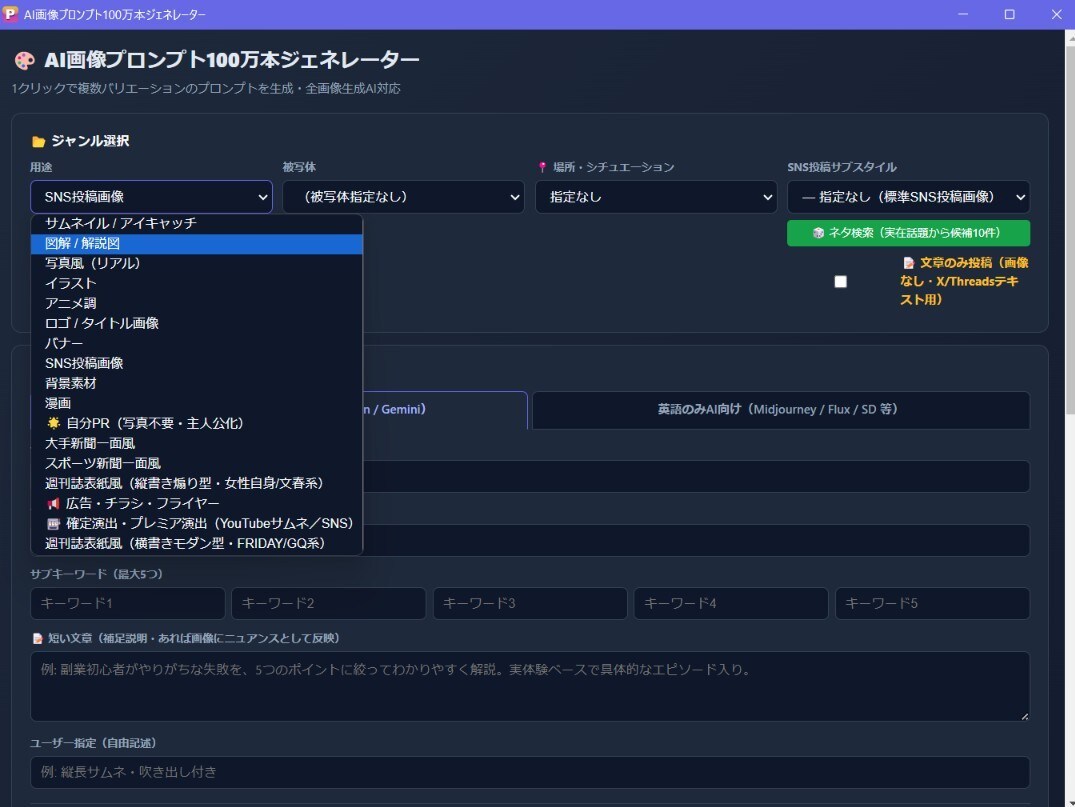Expand the 場所・シチュエーション dropdown
Viewport: 1075px width, 807px height.
pos(656,197)
